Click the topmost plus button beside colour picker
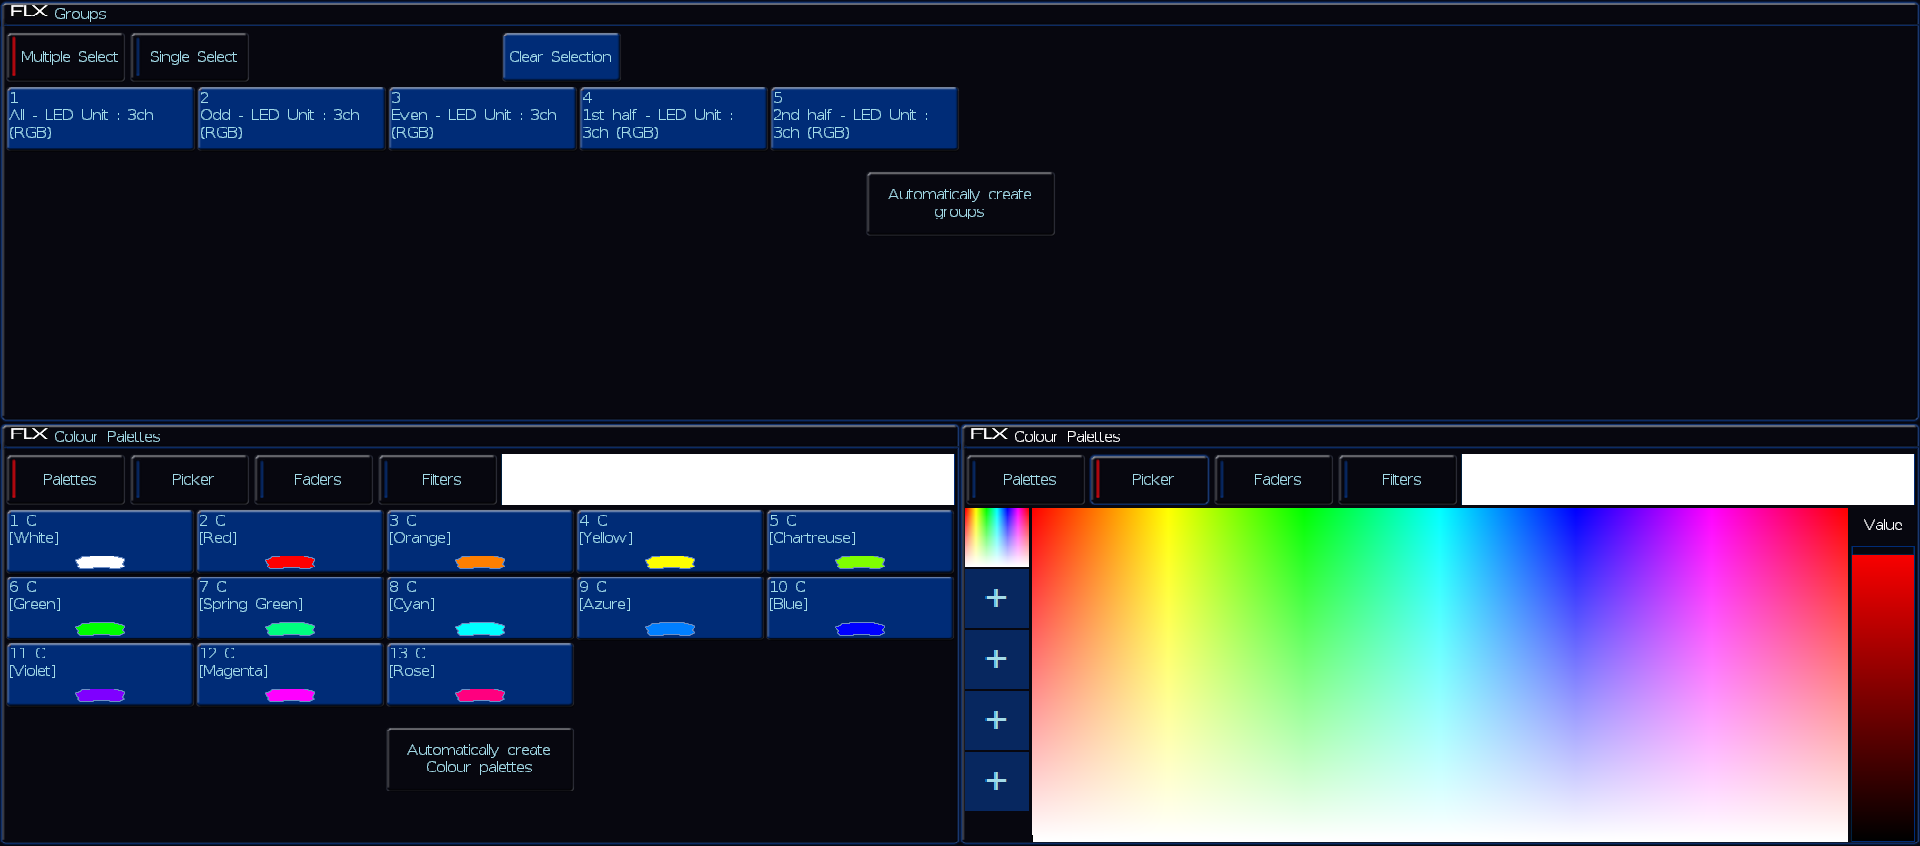The height and width of the screenshot is (846, 1920). [x=996, y=598]
